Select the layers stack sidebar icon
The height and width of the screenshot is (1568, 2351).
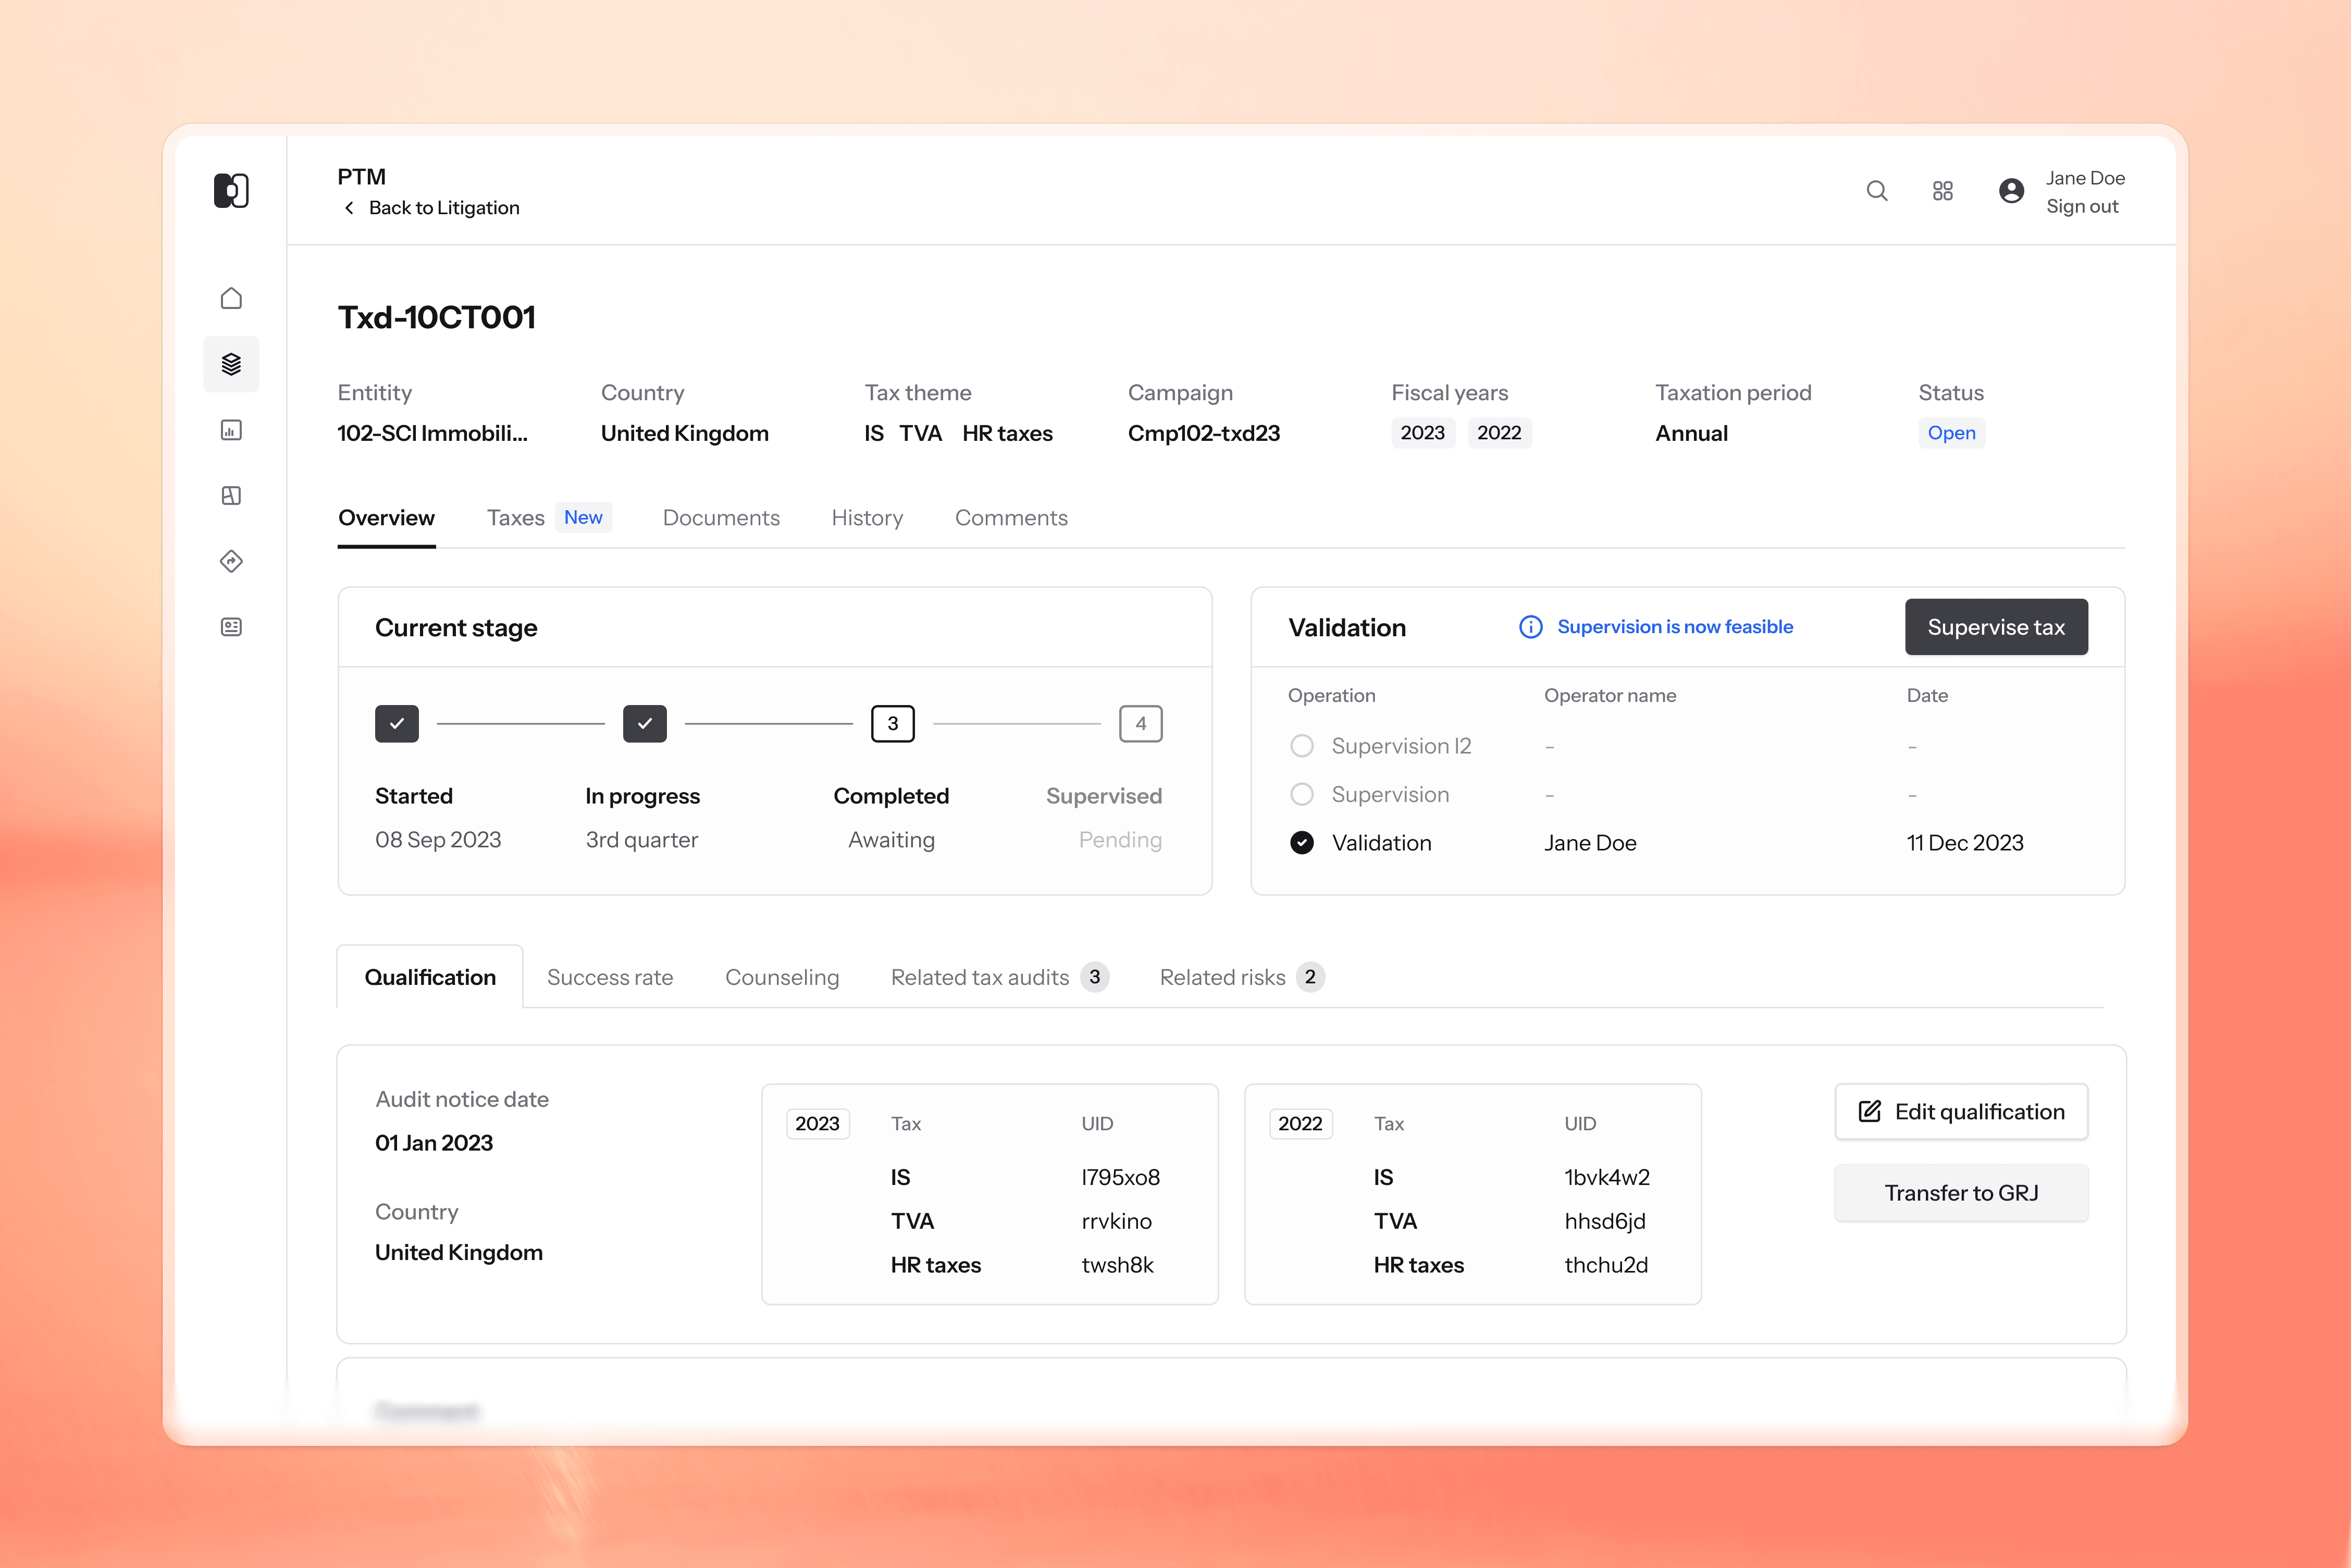[x=231, y=364]
